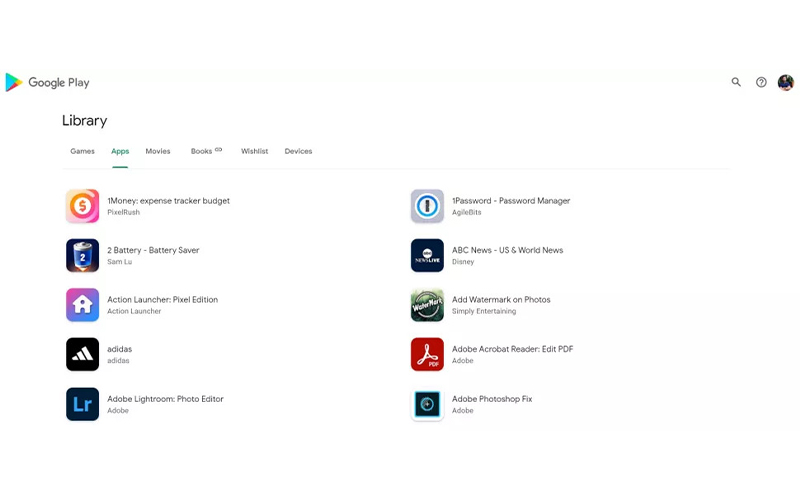This screenshot has width=800, height=500.
Task: Open the Books tab
Action: [201, 151]
